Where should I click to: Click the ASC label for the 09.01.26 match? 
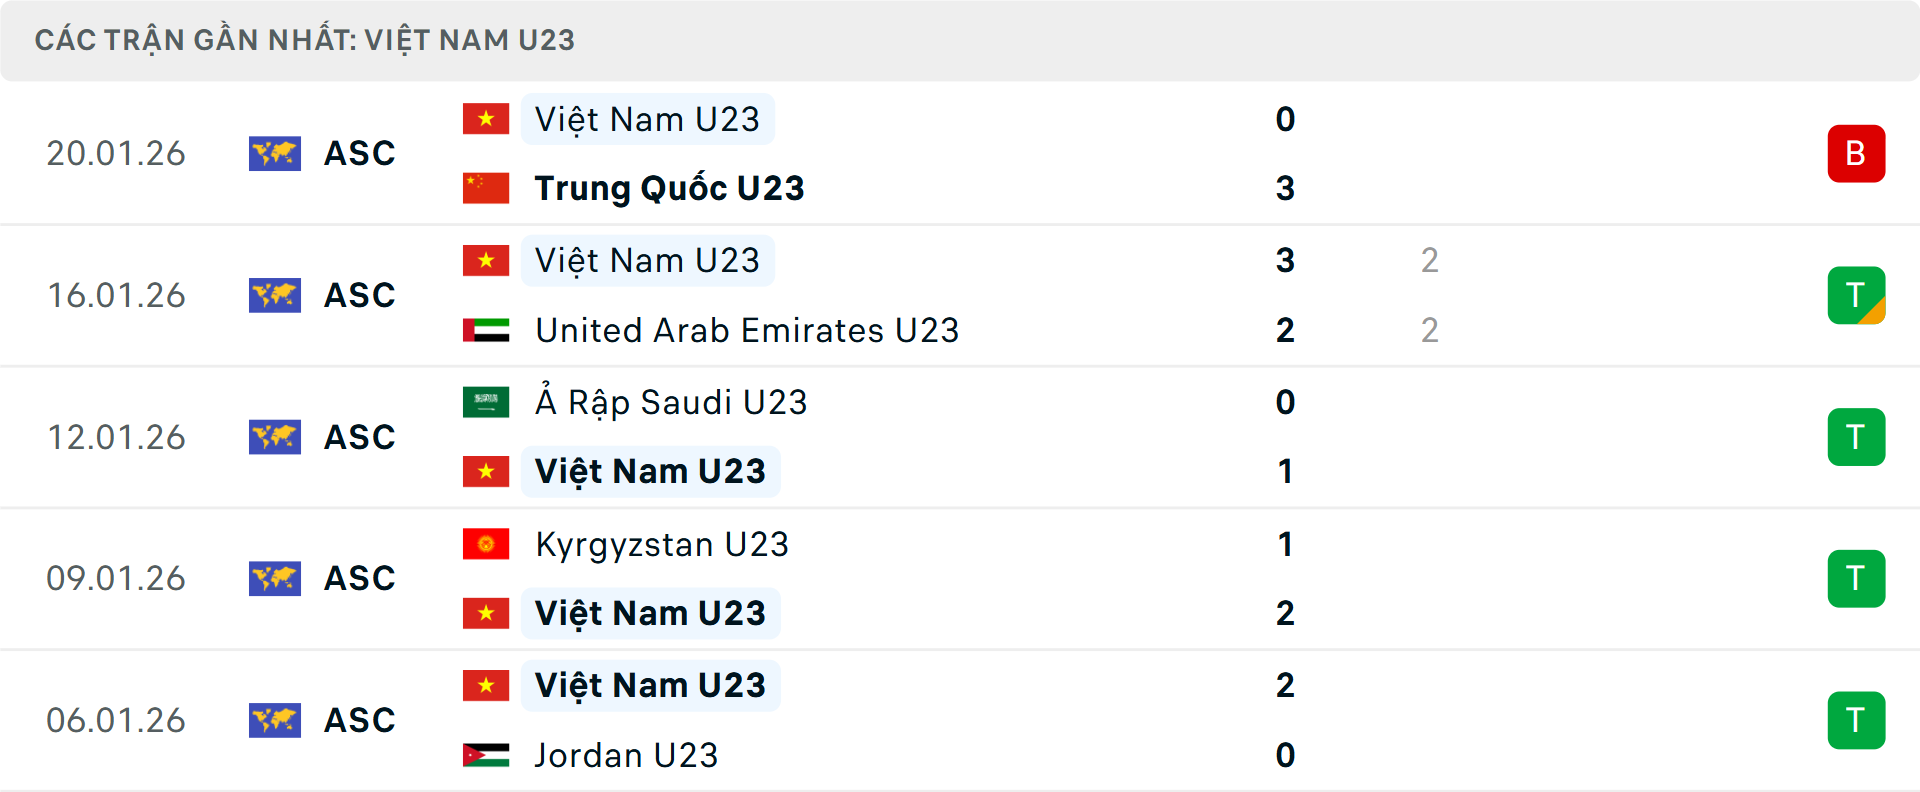pos(359,578)
